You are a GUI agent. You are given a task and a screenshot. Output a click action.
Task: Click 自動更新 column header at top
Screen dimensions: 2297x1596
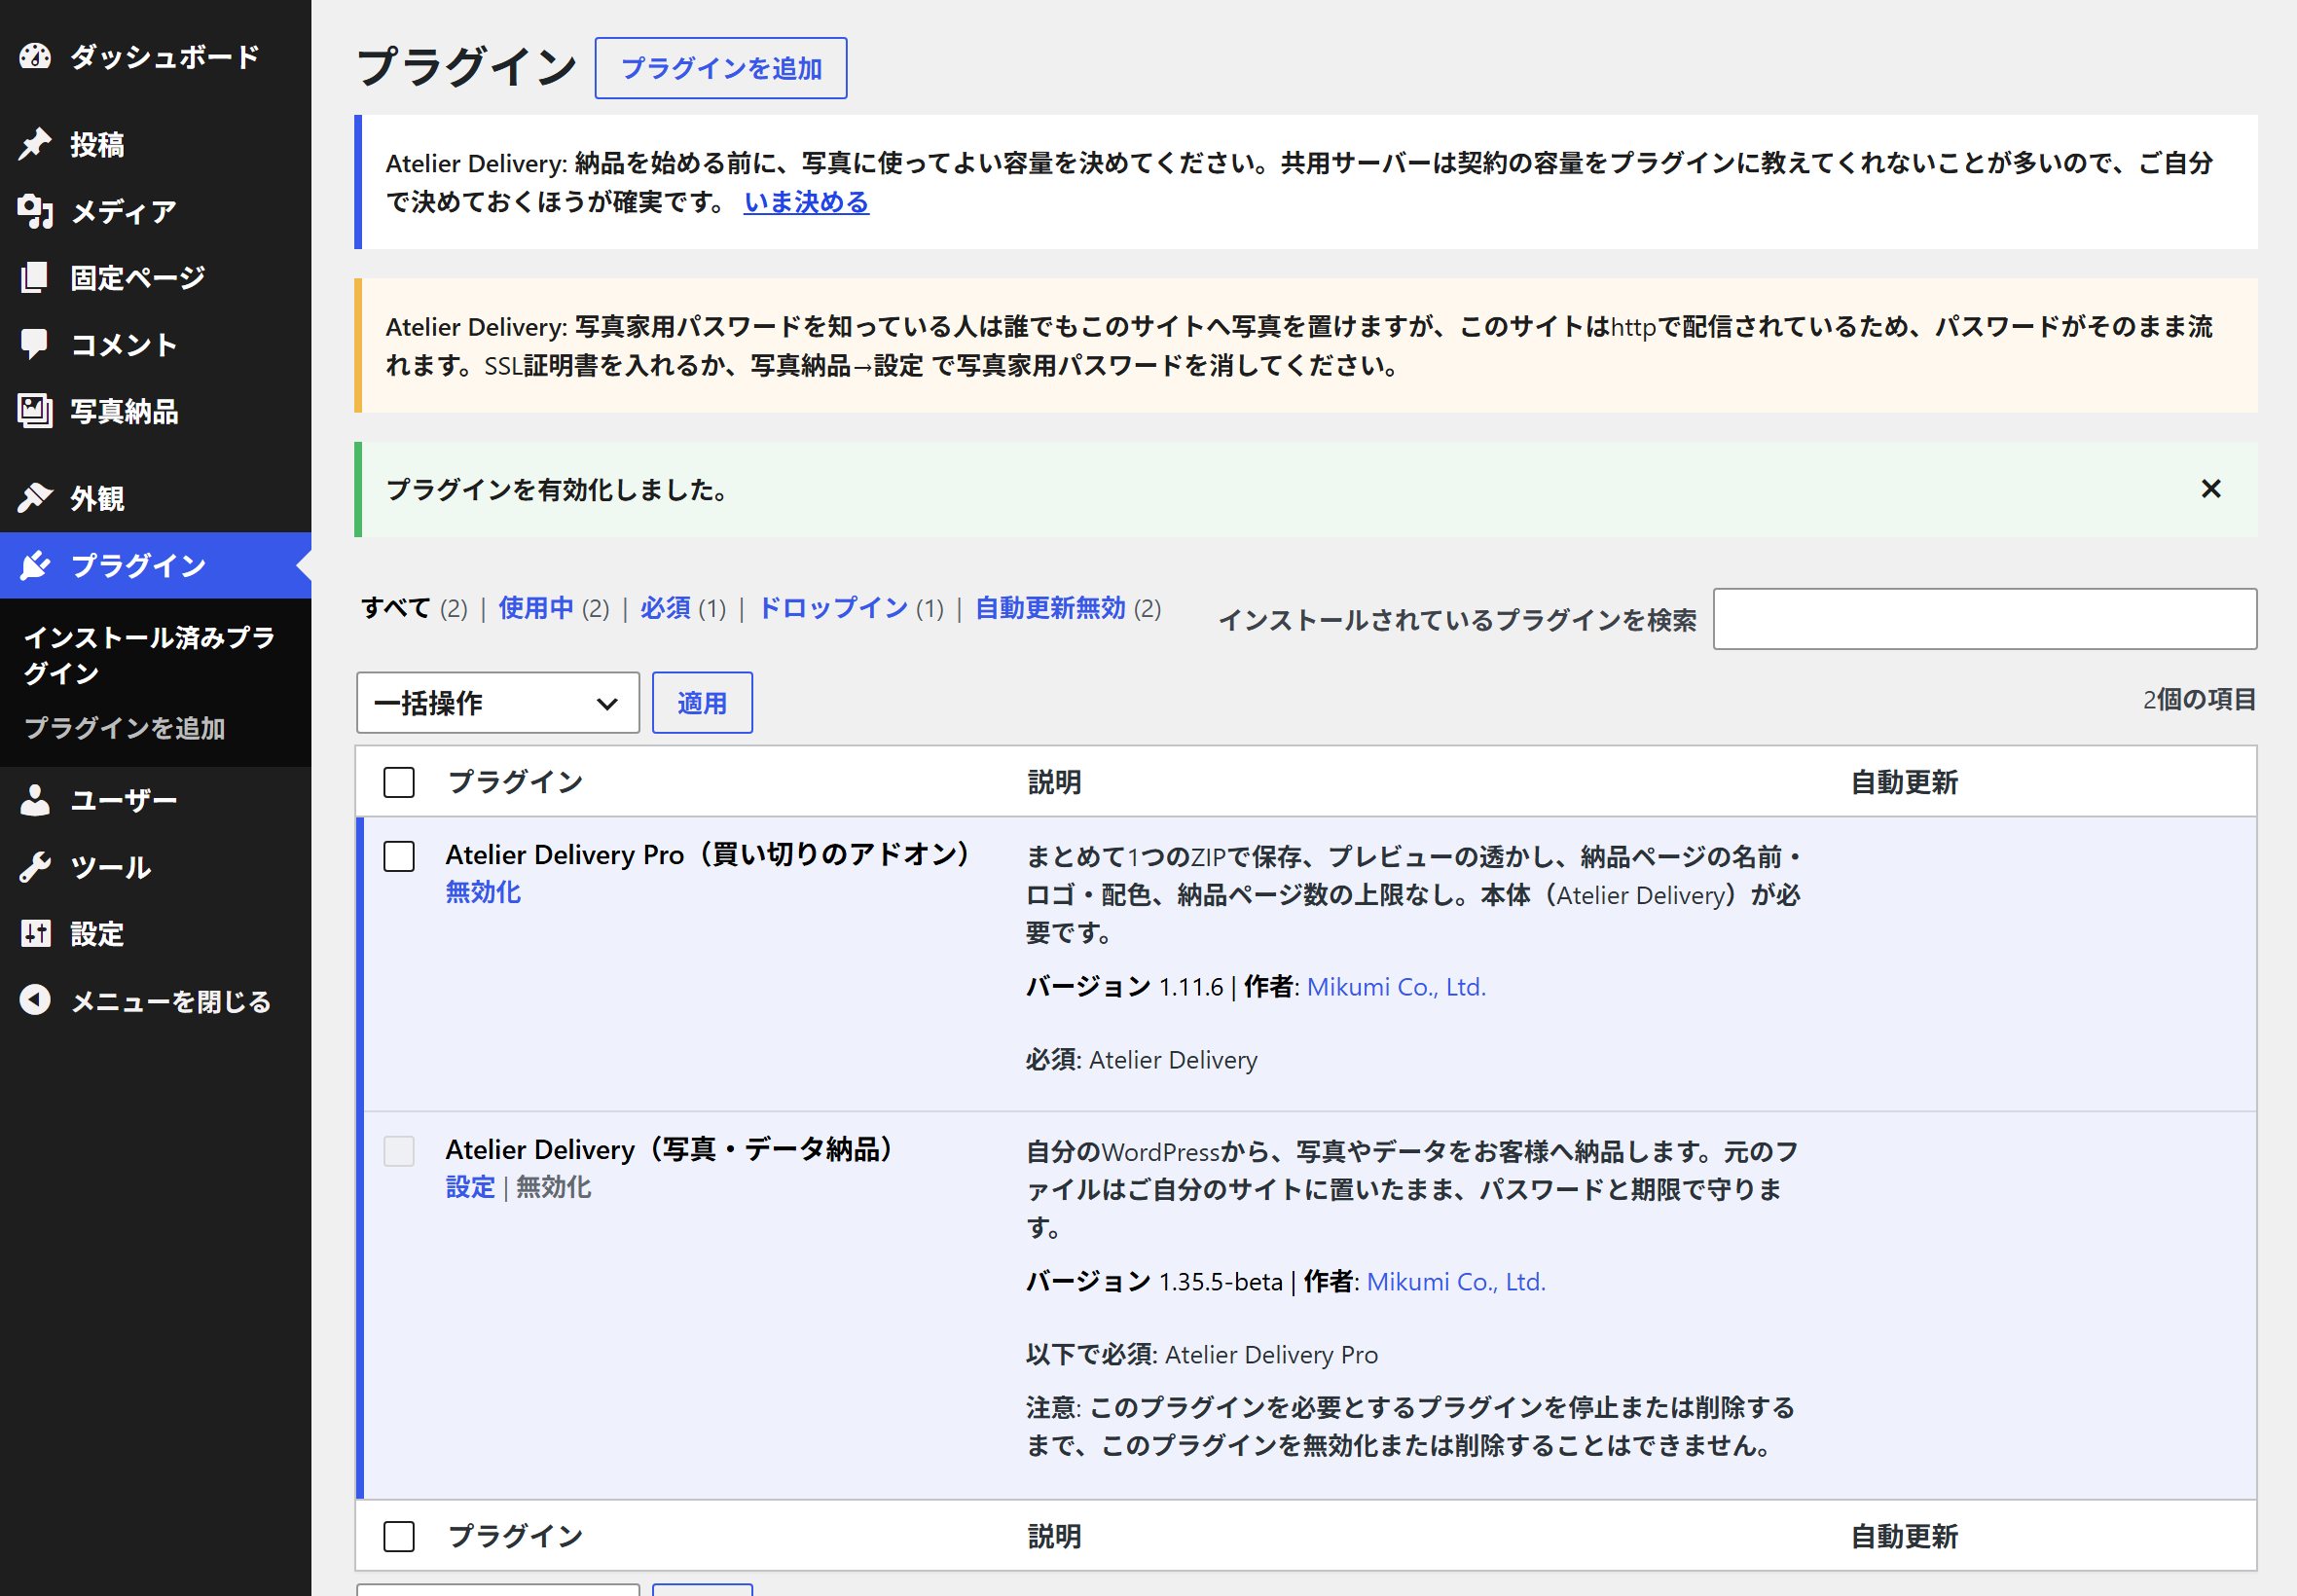[1904, 782]
